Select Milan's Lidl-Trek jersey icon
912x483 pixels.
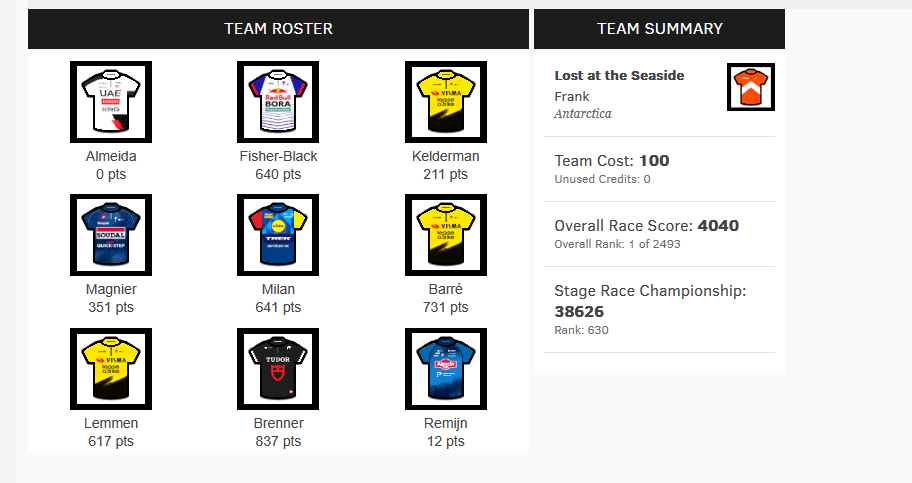click(278, 235)
